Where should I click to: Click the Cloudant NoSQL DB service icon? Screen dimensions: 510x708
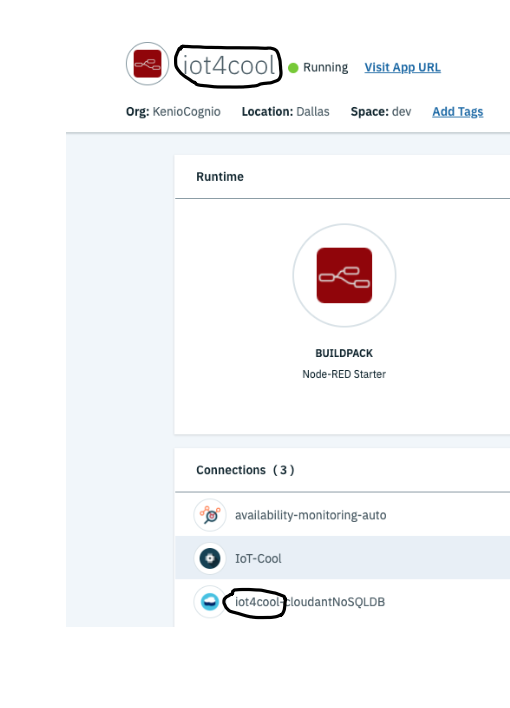(x=210, y=601)
